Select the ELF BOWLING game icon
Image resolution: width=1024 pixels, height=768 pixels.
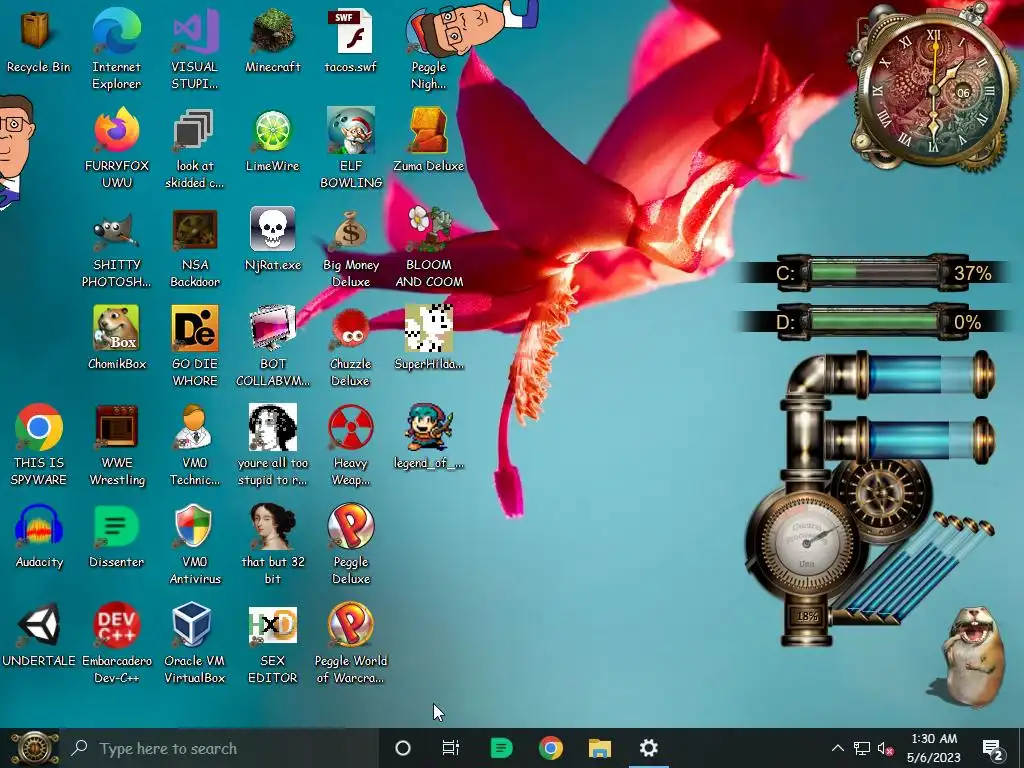point(351,147)
